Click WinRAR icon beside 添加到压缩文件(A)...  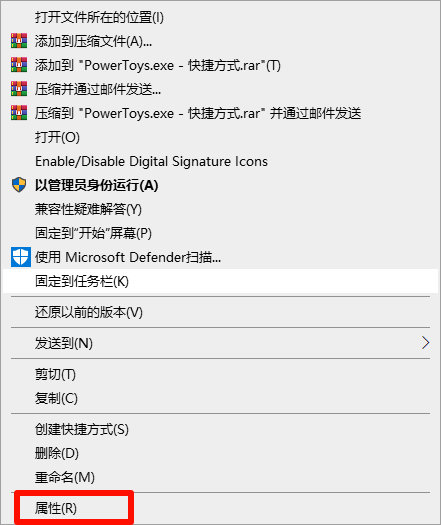click(x=19, y=41)
